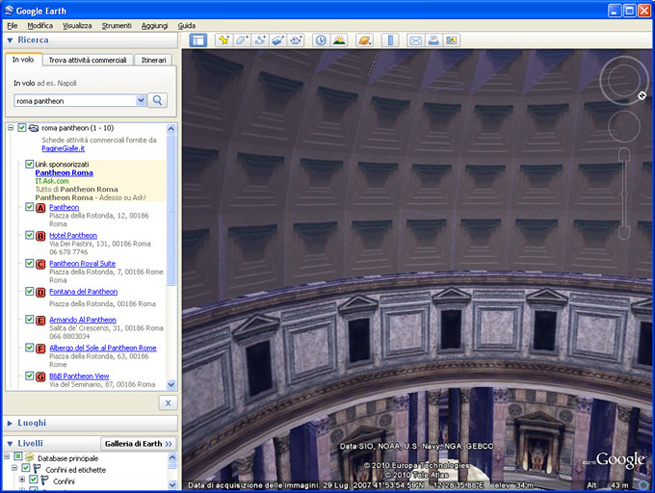Show the ruler tool
The image size is (655, 493).
pos(390,41)
